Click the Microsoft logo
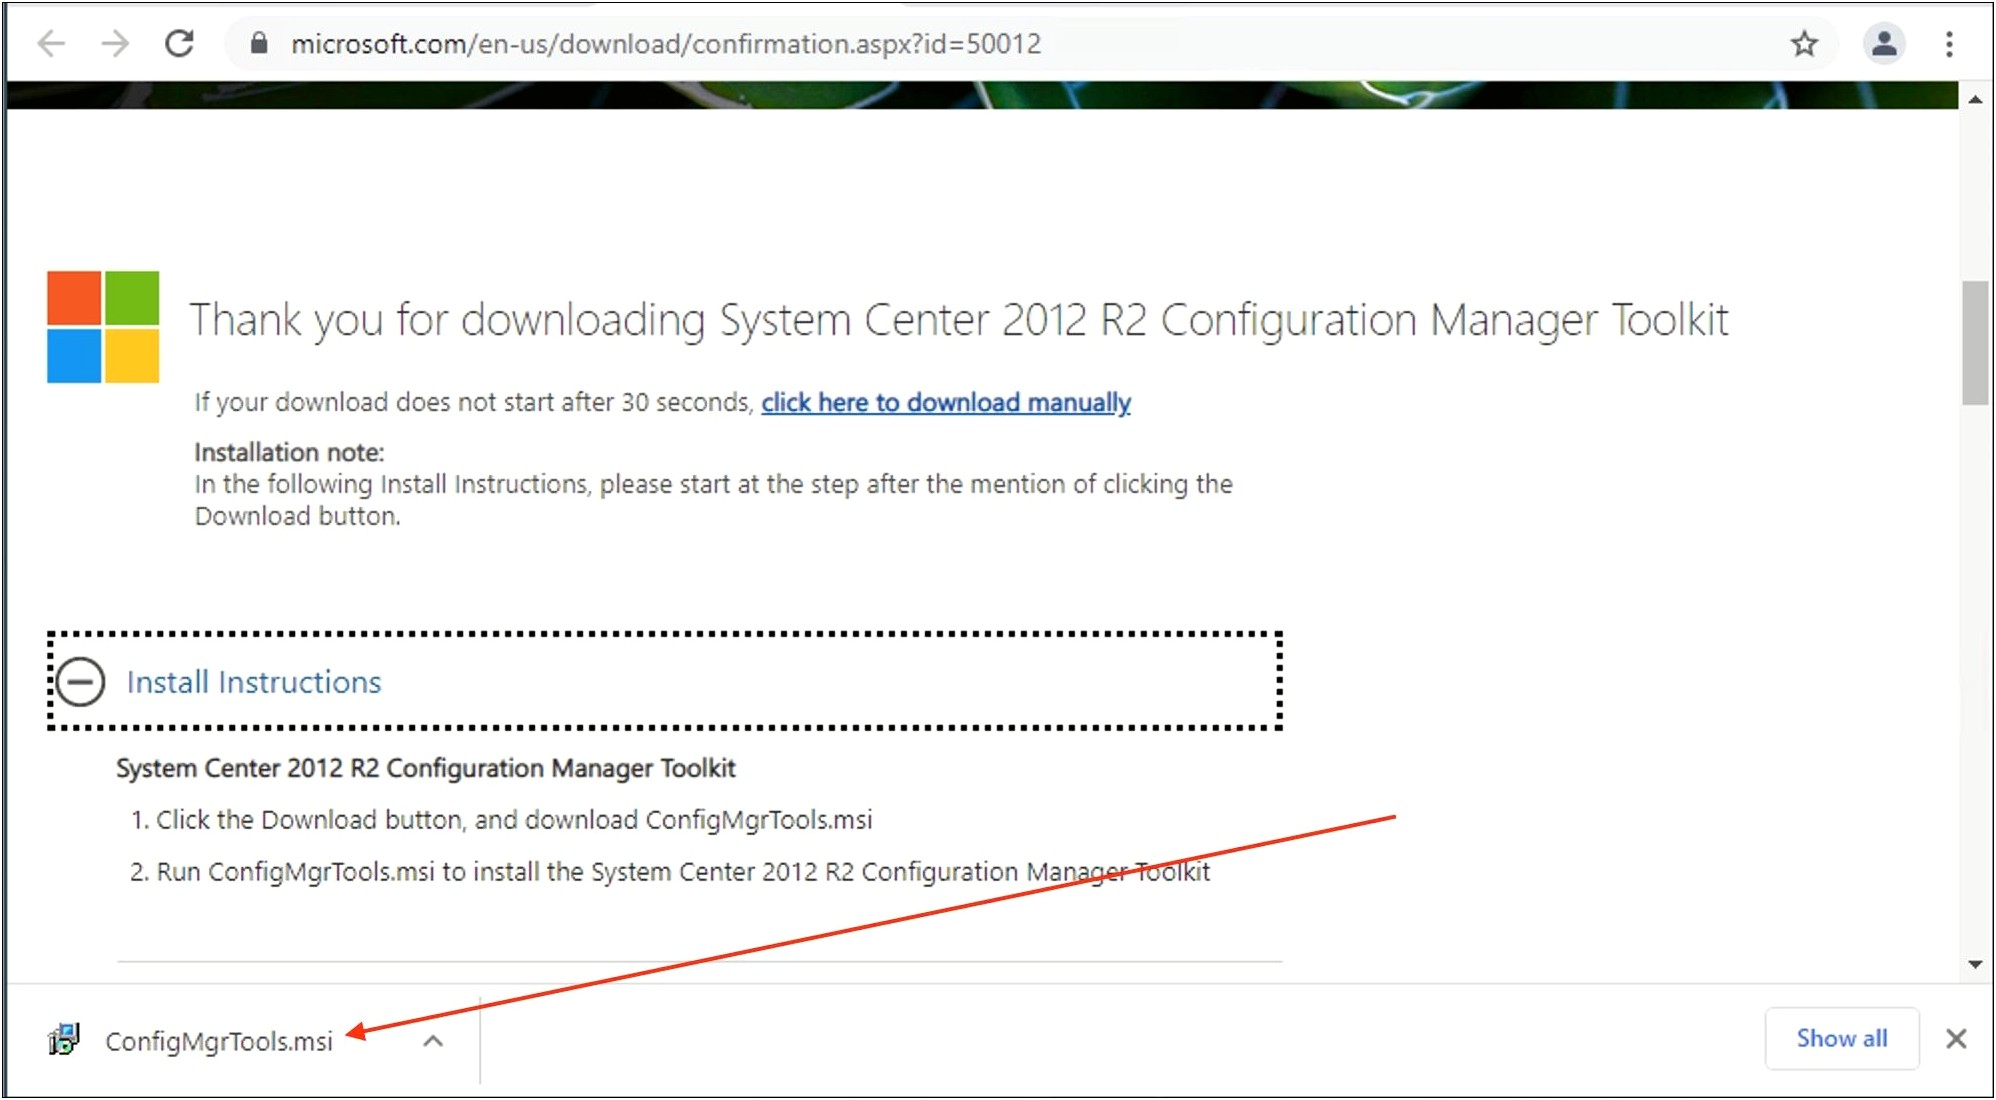The image size is (1996, 1100). click(103, 327)
